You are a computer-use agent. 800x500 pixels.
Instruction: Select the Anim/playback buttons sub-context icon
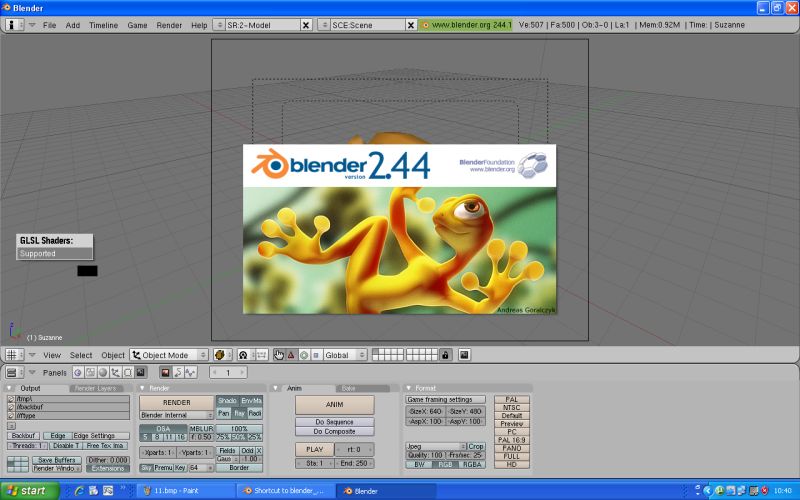coord(178,372)
